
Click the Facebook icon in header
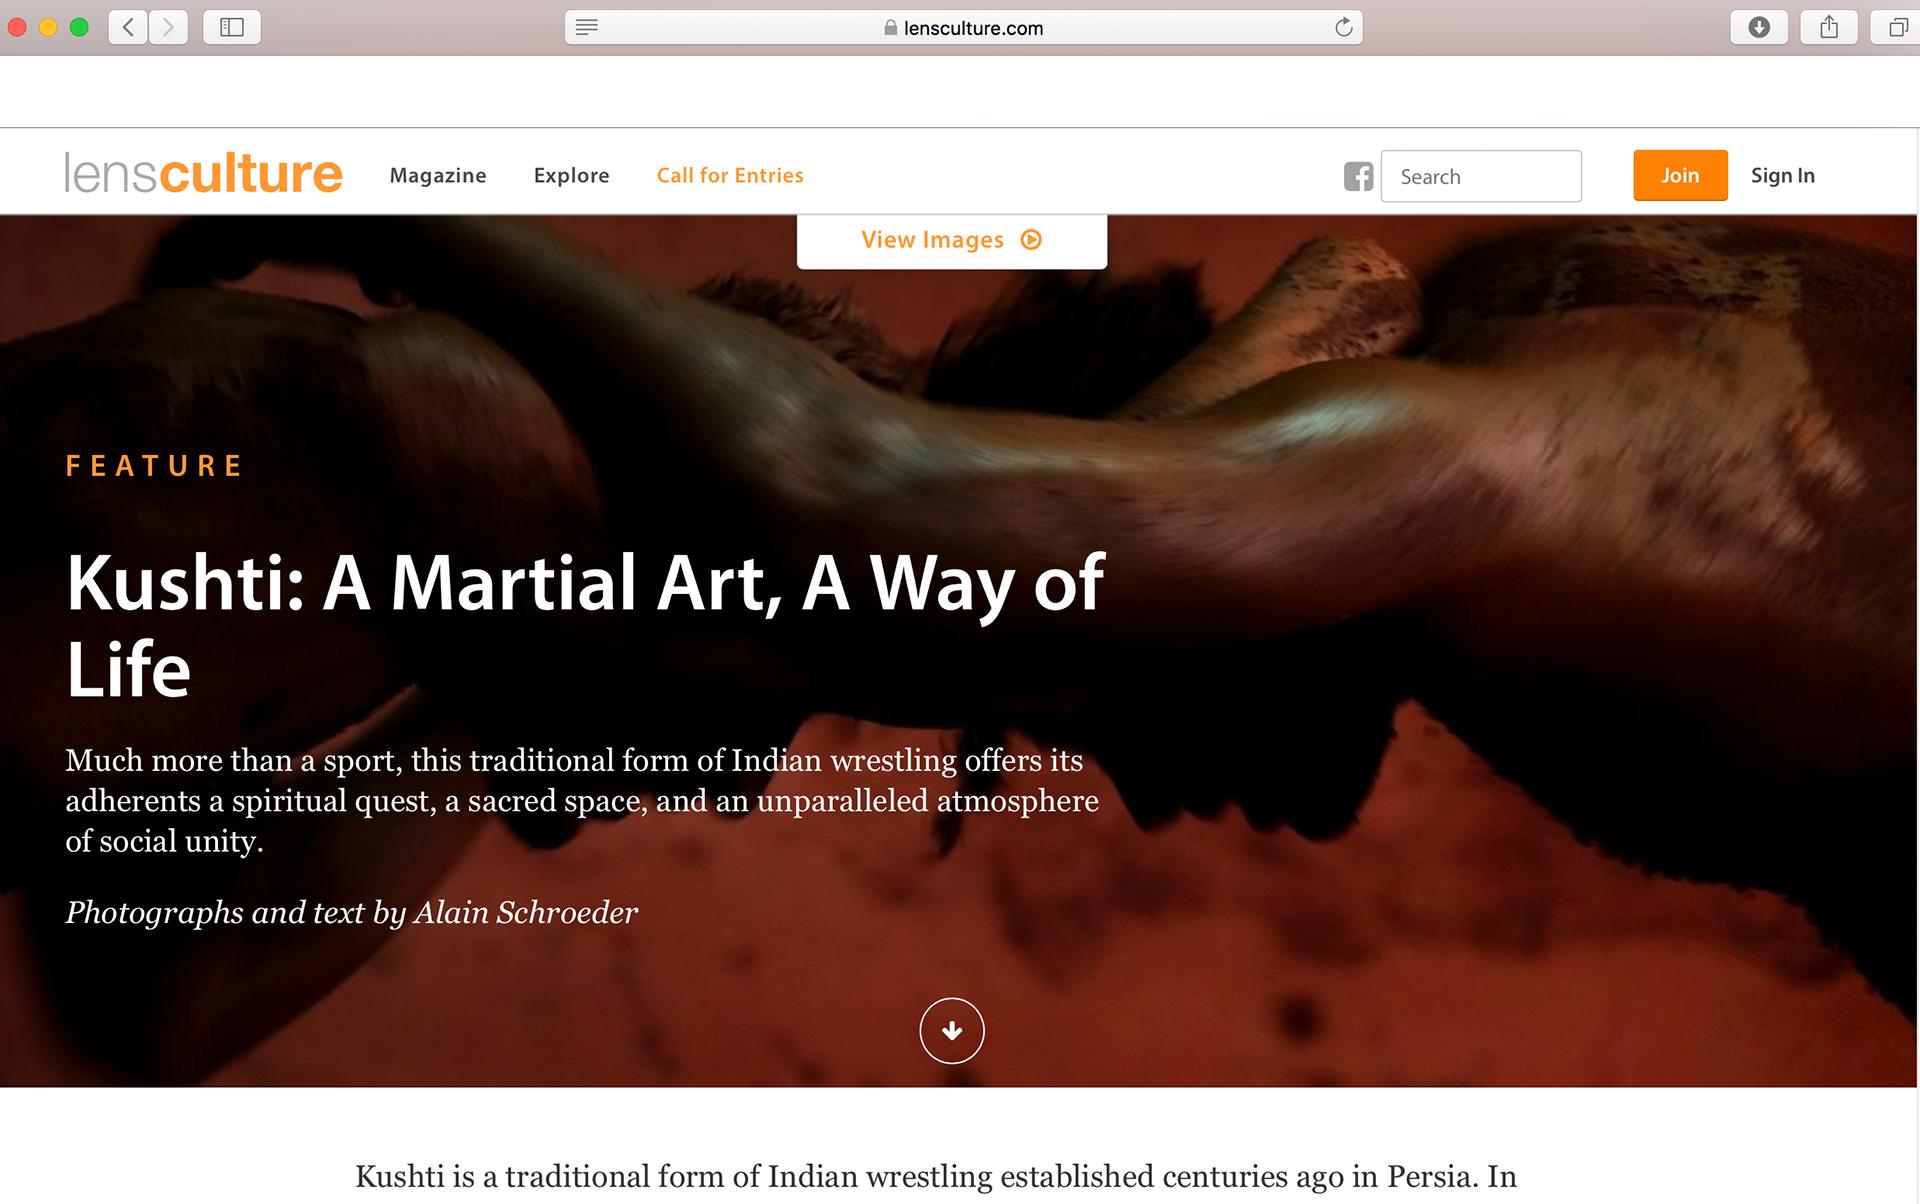(x=1358, y=176)
